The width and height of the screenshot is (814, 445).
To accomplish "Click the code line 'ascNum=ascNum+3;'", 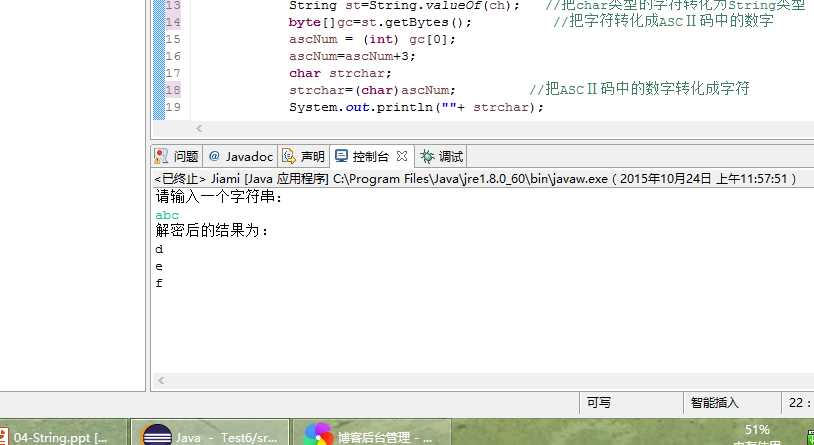I will [352, 56].
